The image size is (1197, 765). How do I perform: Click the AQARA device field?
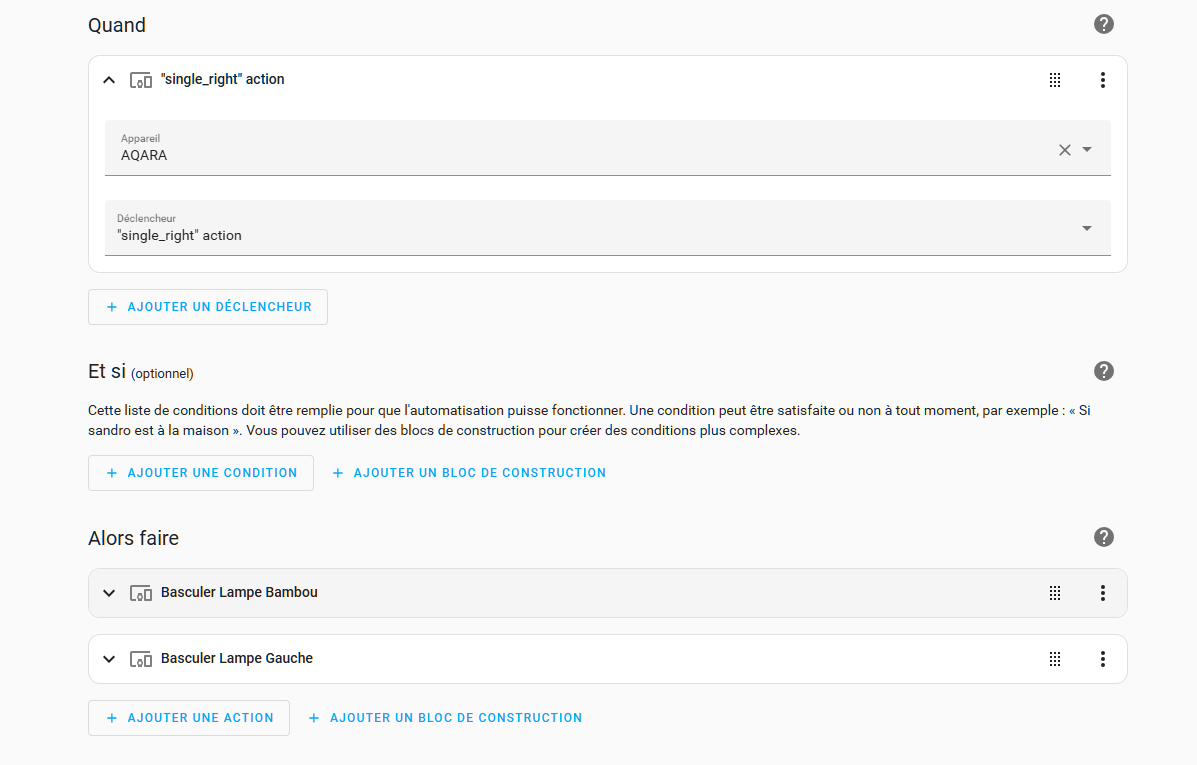pos(608,148)
